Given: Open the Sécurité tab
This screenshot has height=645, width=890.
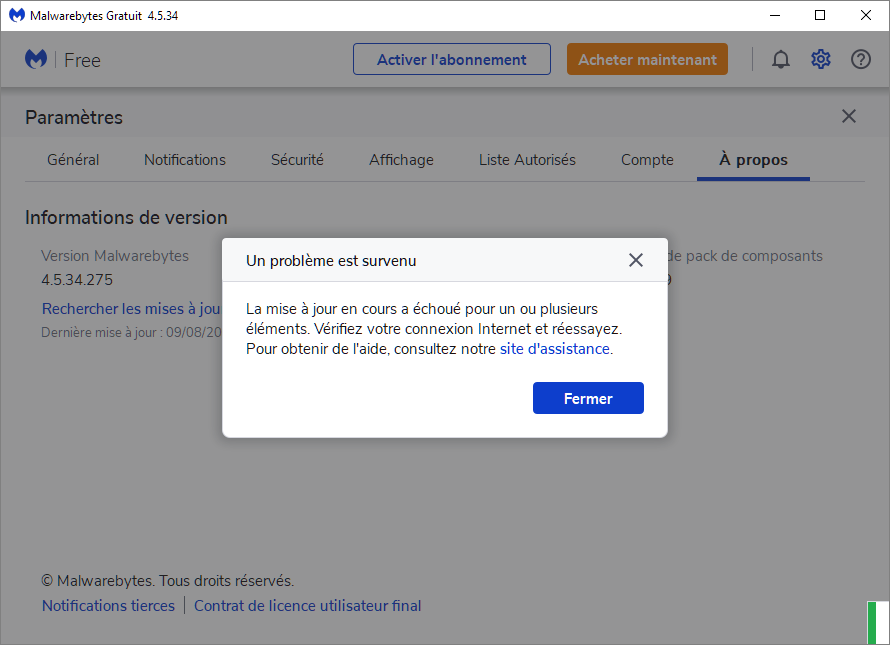Looking at the screenshot, I should pos(297,160).
